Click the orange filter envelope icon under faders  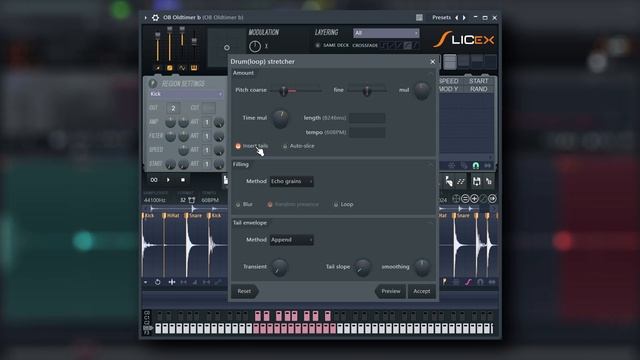pos(169,68)
